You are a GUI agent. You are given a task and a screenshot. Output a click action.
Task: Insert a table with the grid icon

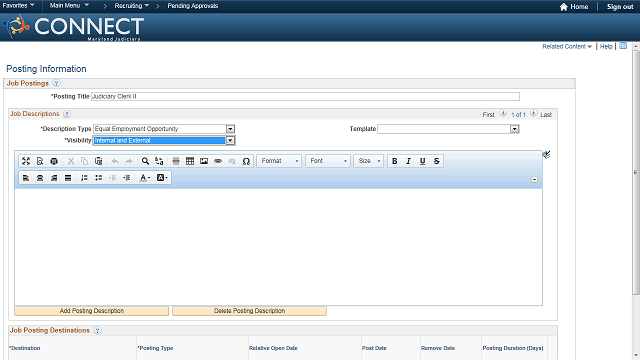pyautogui.click(x=190, y=161)
